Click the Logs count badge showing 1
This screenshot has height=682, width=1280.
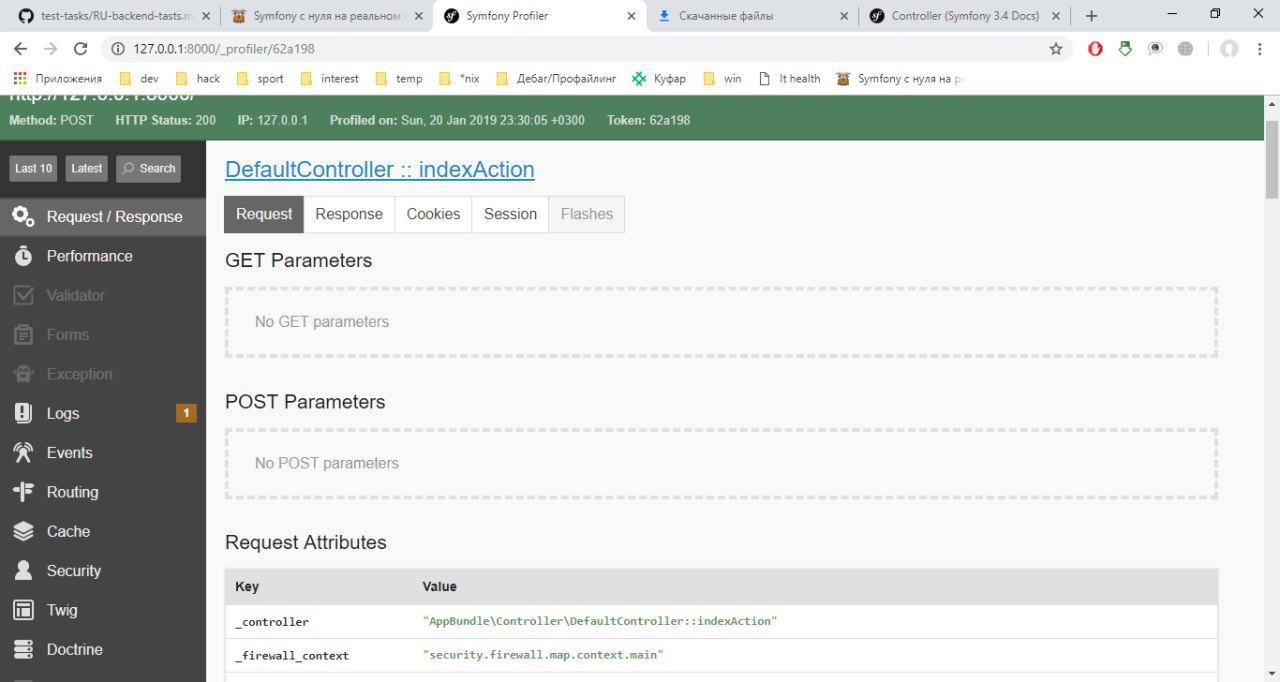(186, 413)
